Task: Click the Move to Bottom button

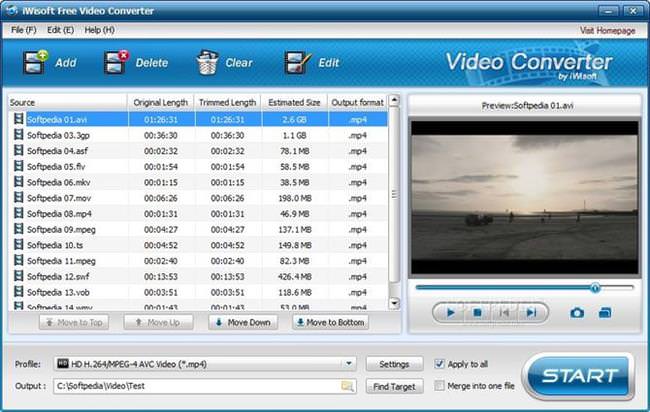Action: tap(330, 322)
